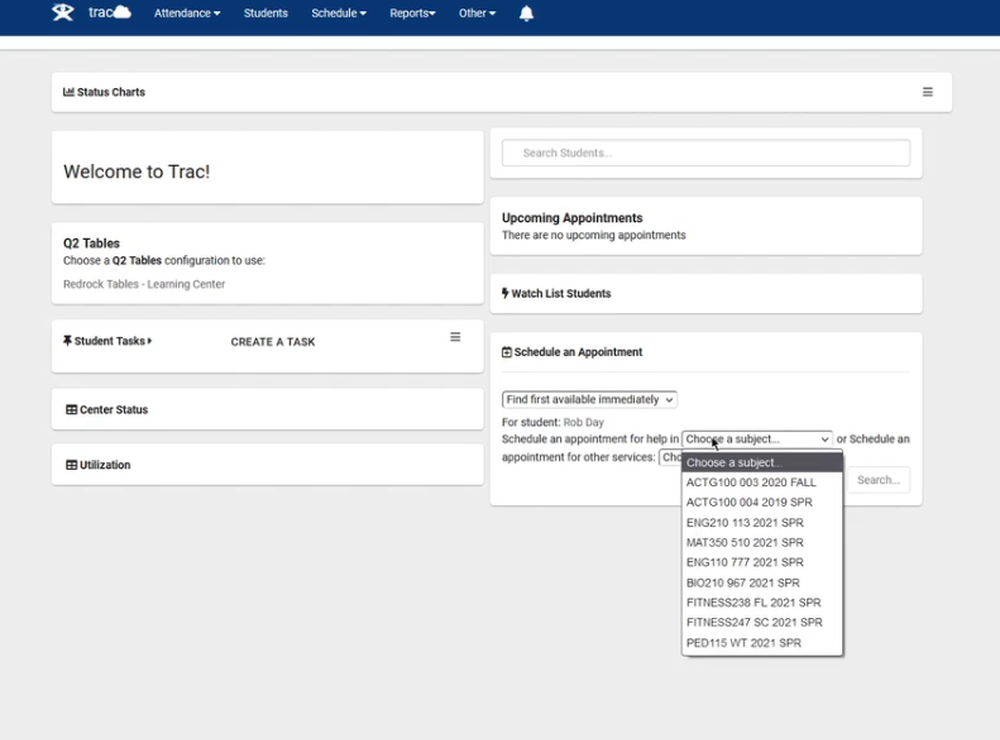The width and height of the screenshot is (1000, 740).
Task: Select the Choose a subject placeholder option
Action: 762,462
